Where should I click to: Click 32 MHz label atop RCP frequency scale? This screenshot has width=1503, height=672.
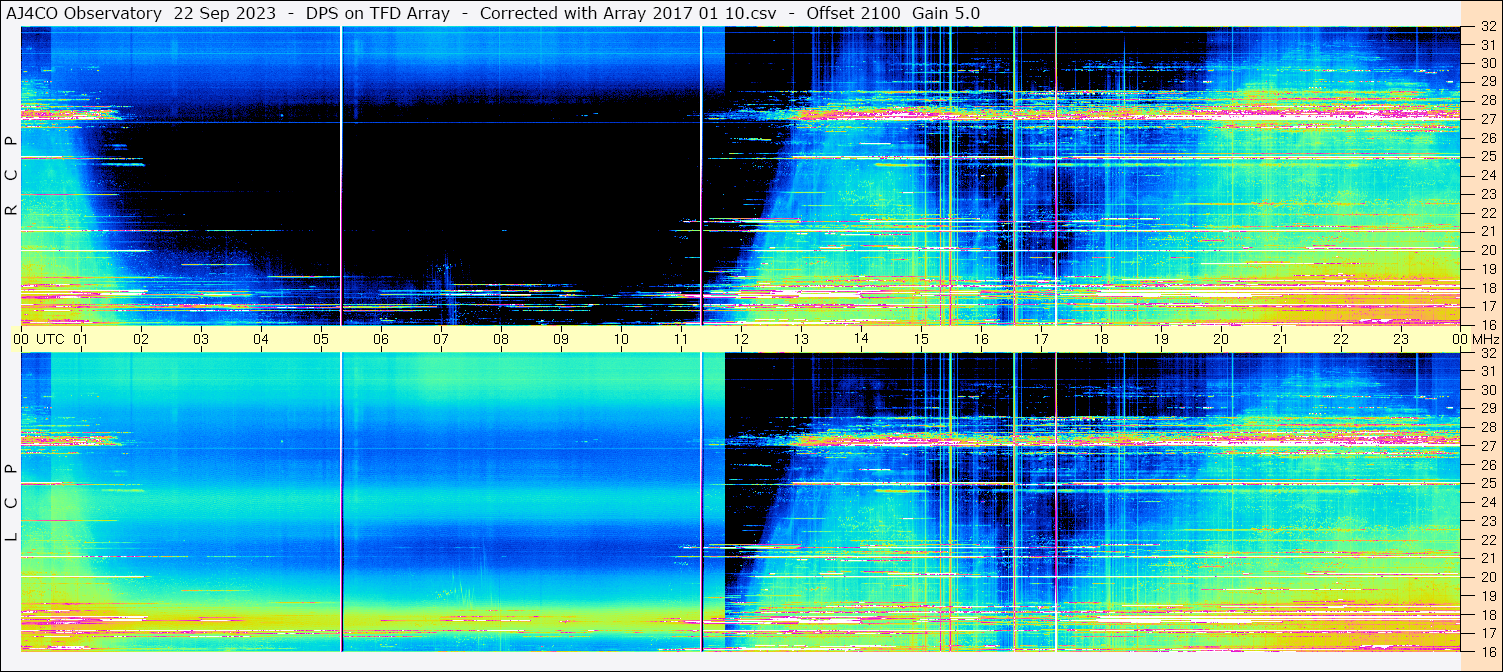click(1488, 27)
